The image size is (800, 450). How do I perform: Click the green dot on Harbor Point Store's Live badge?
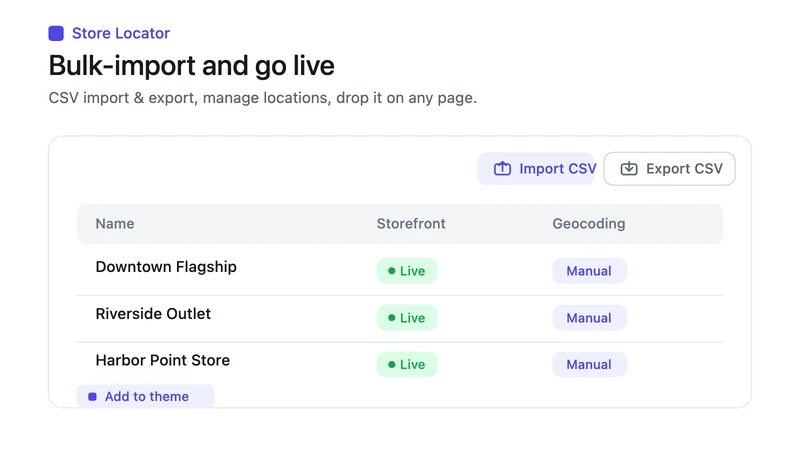point(391,364)
